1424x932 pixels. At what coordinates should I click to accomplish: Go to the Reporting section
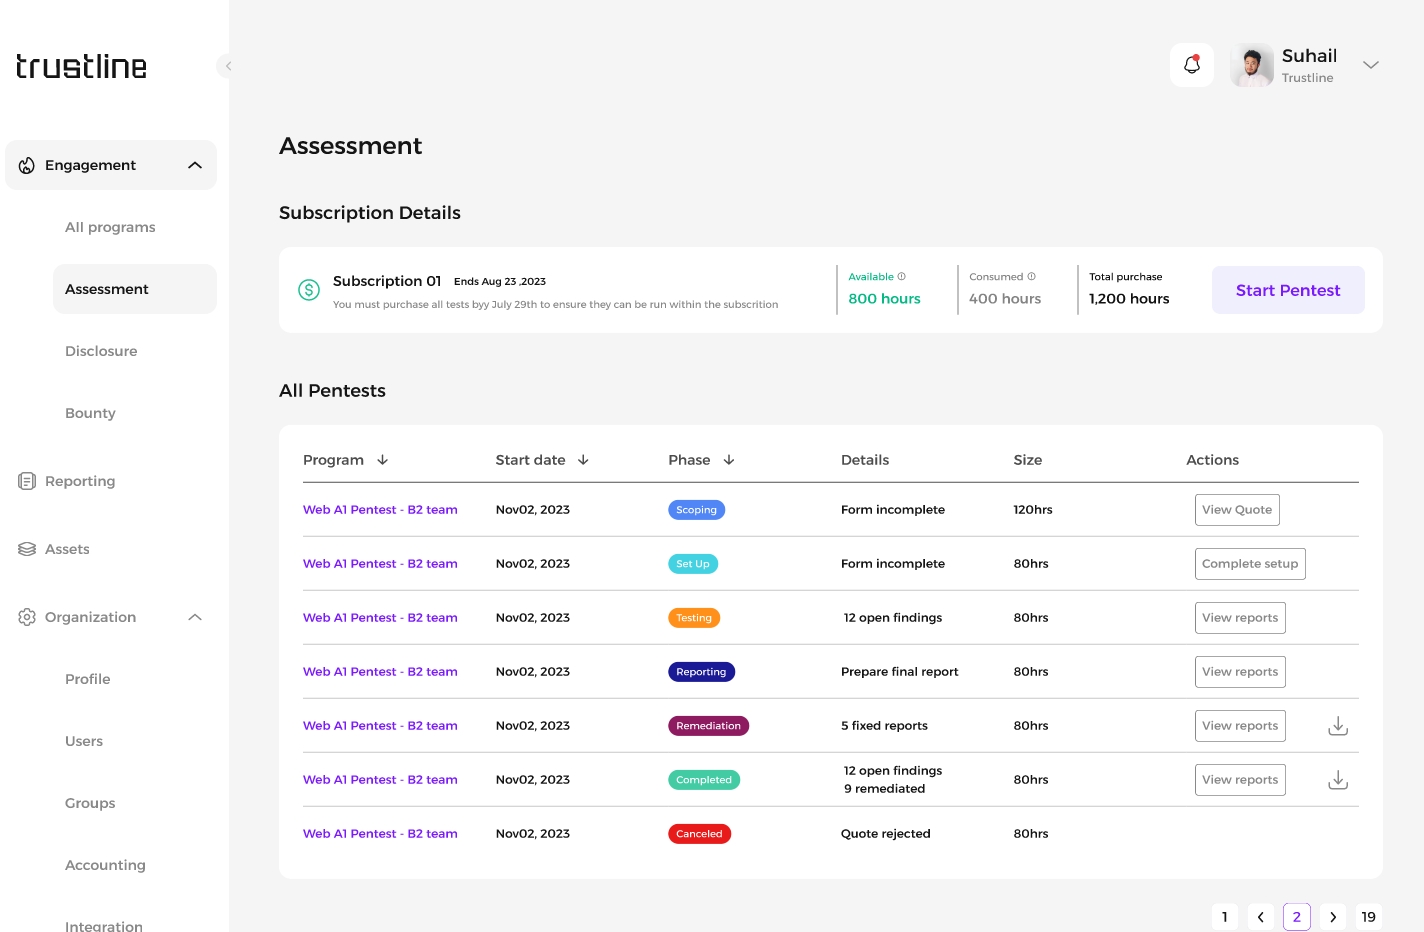(x=80, y=481)
